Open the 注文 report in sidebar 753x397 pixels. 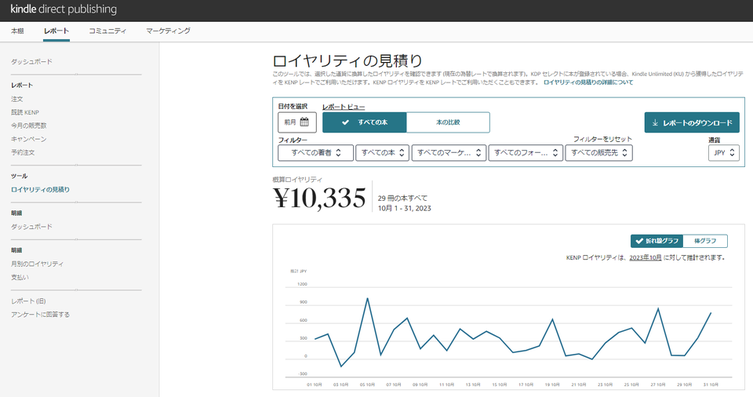click(x=17, y=99)
